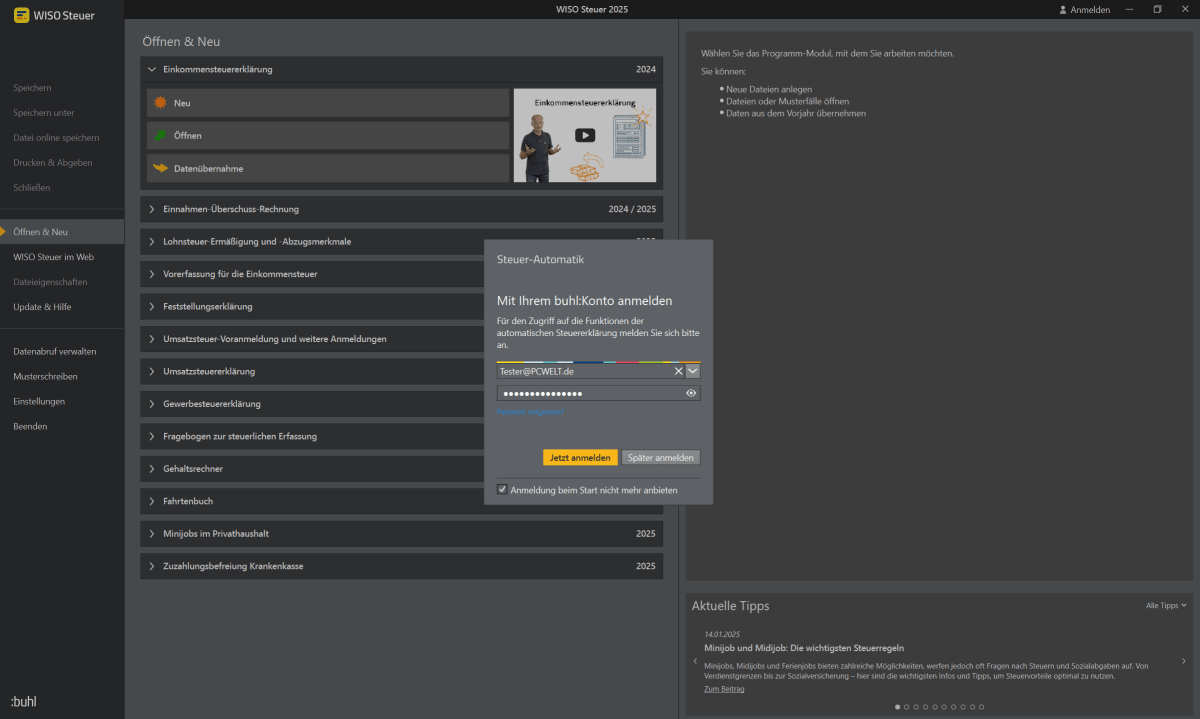1200x719 pixels.
Task: Expand Zuzahlungsbefreiung Krankenkasse
Action: [152, 566]
